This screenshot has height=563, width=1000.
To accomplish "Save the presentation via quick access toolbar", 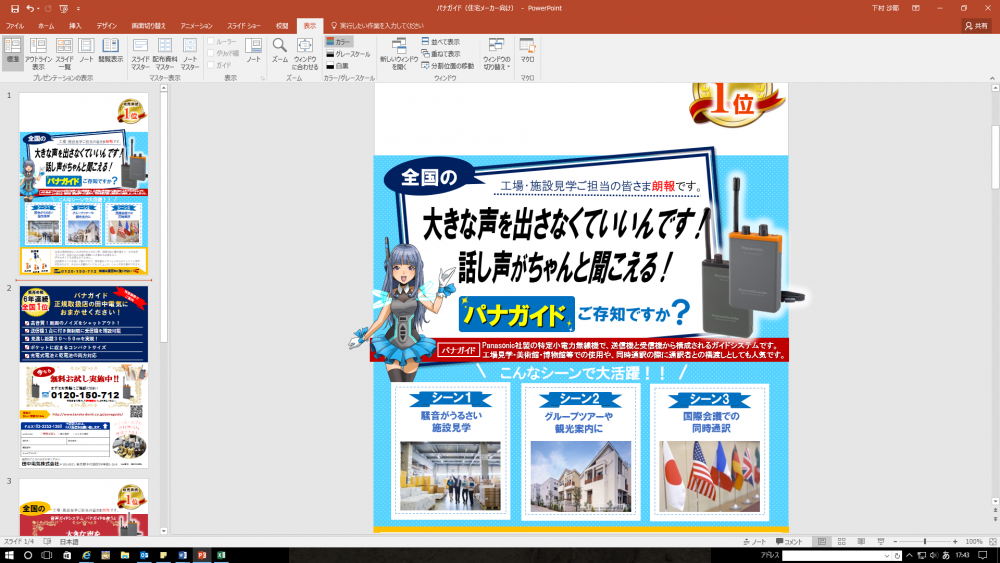I will pos(14,8).
